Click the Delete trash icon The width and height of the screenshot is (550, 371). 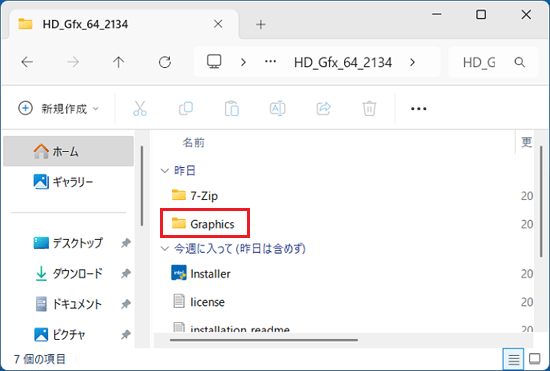369,108
